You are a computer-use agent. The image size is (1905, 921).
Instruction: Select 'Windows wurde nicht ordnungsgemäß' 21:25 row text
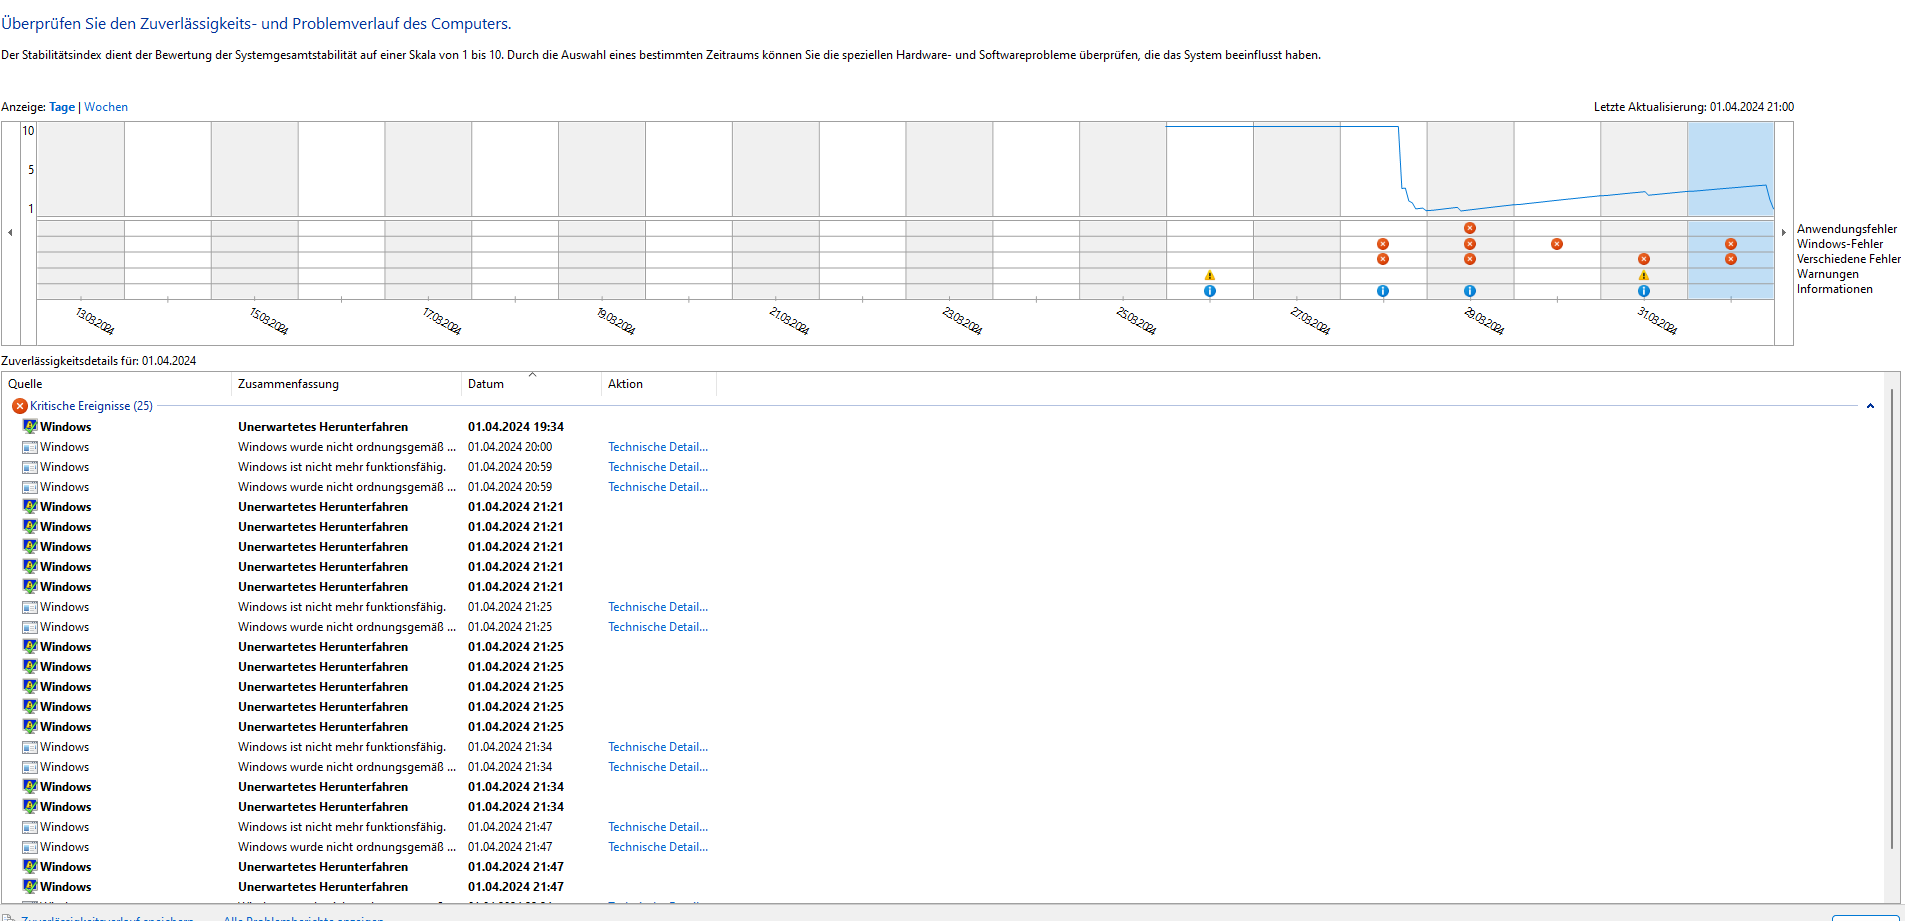tap(347, 627)
